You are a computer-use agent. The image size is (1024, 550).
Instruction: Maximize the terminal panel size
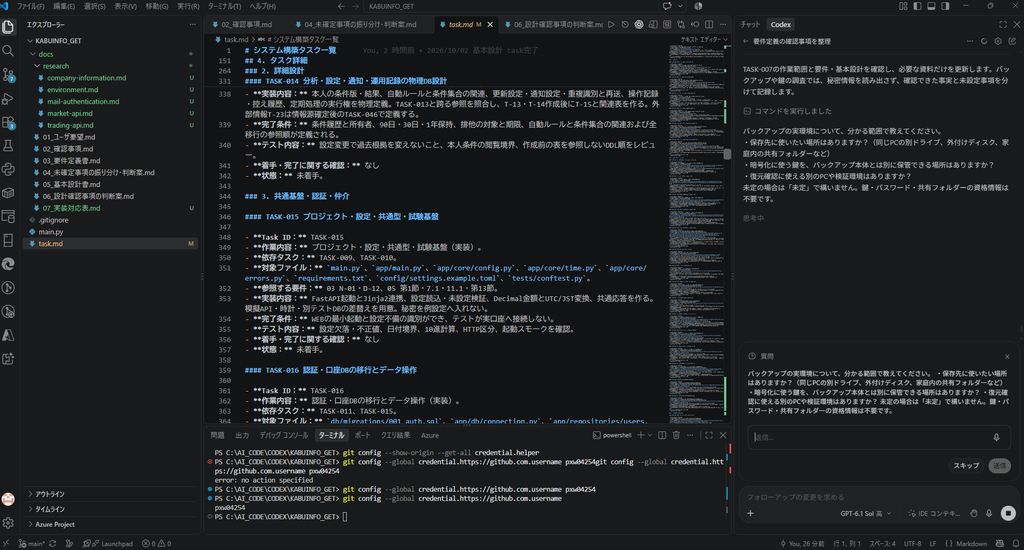pyautogui.click(x=709, y=435)
